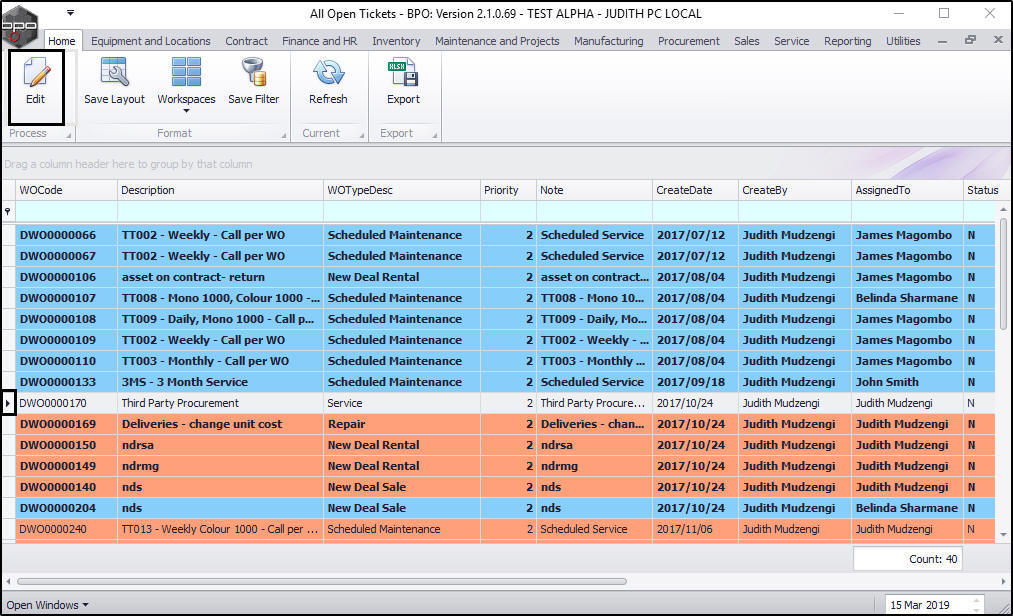Image resolution: width=1013 pixels, height=616 pixels.
Task: Open the Reporting tab
Action: click(x=848, y=41)
